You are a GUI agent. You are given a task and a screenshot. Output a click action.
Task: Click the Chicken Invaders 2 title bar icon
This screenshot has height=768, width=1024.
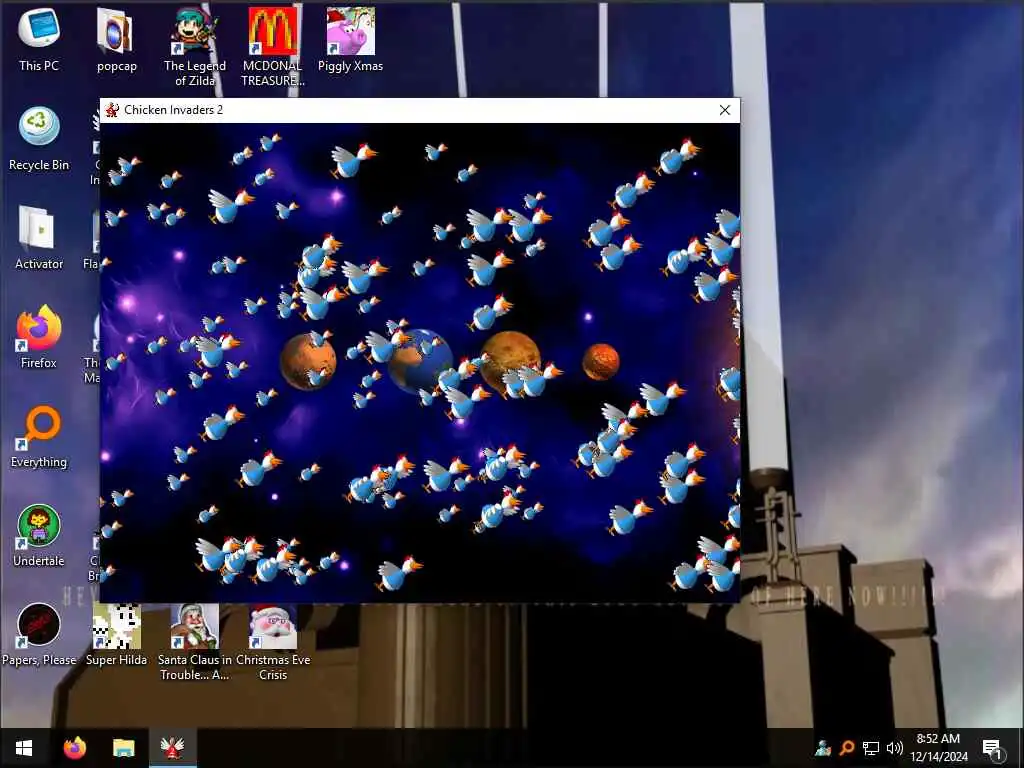click(x=112, y=110)
